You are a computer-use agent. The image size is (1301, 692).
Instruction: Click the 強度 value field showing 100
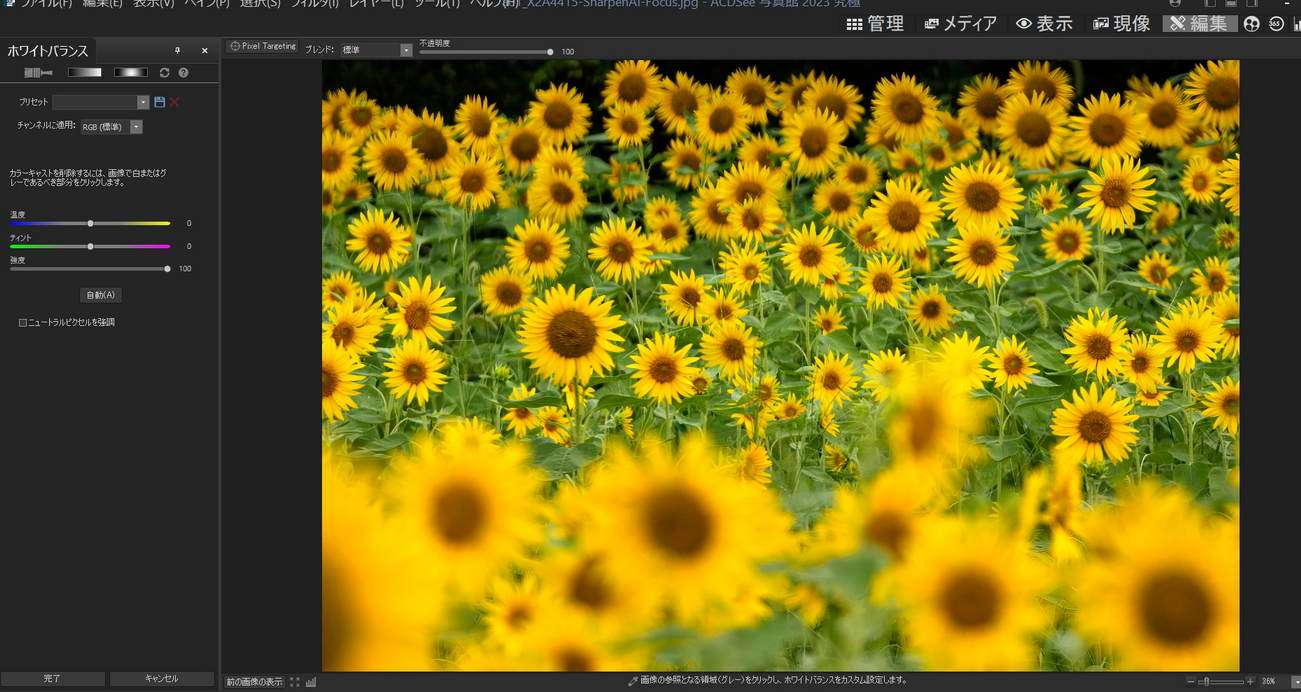[x=185, y=269]
